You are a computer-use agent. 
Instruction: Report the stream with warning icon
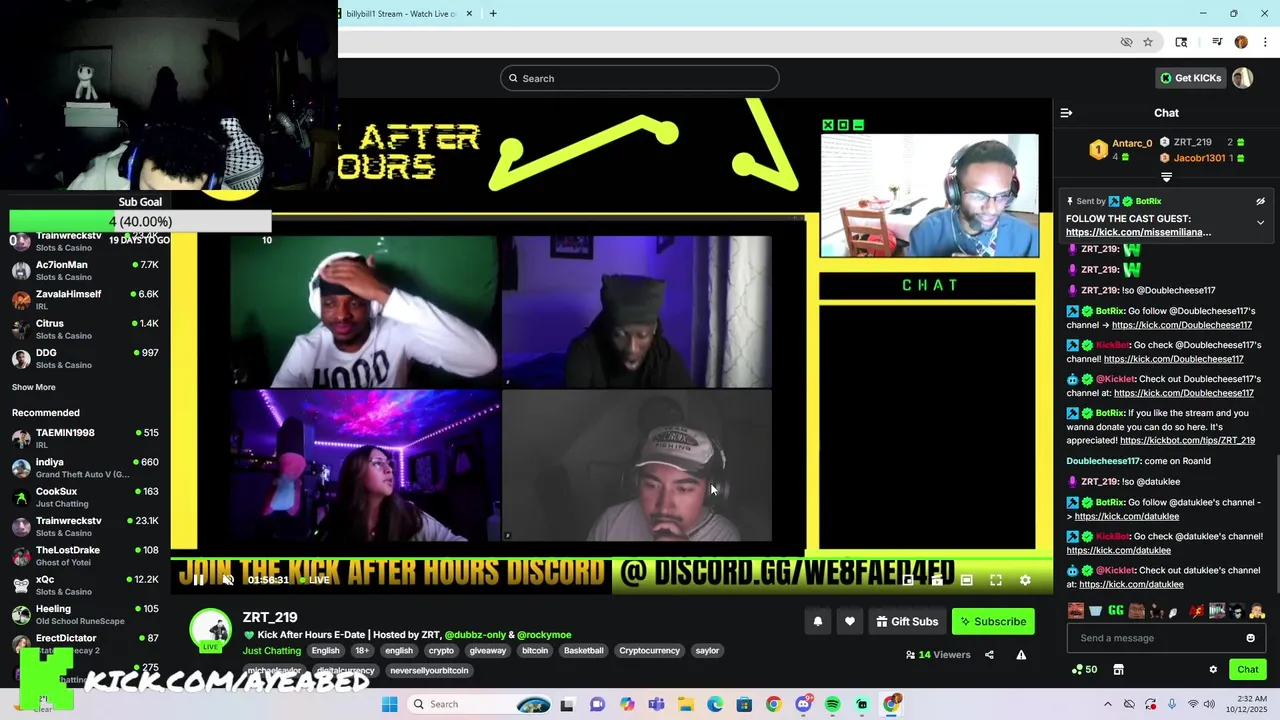click(1021, 655)
